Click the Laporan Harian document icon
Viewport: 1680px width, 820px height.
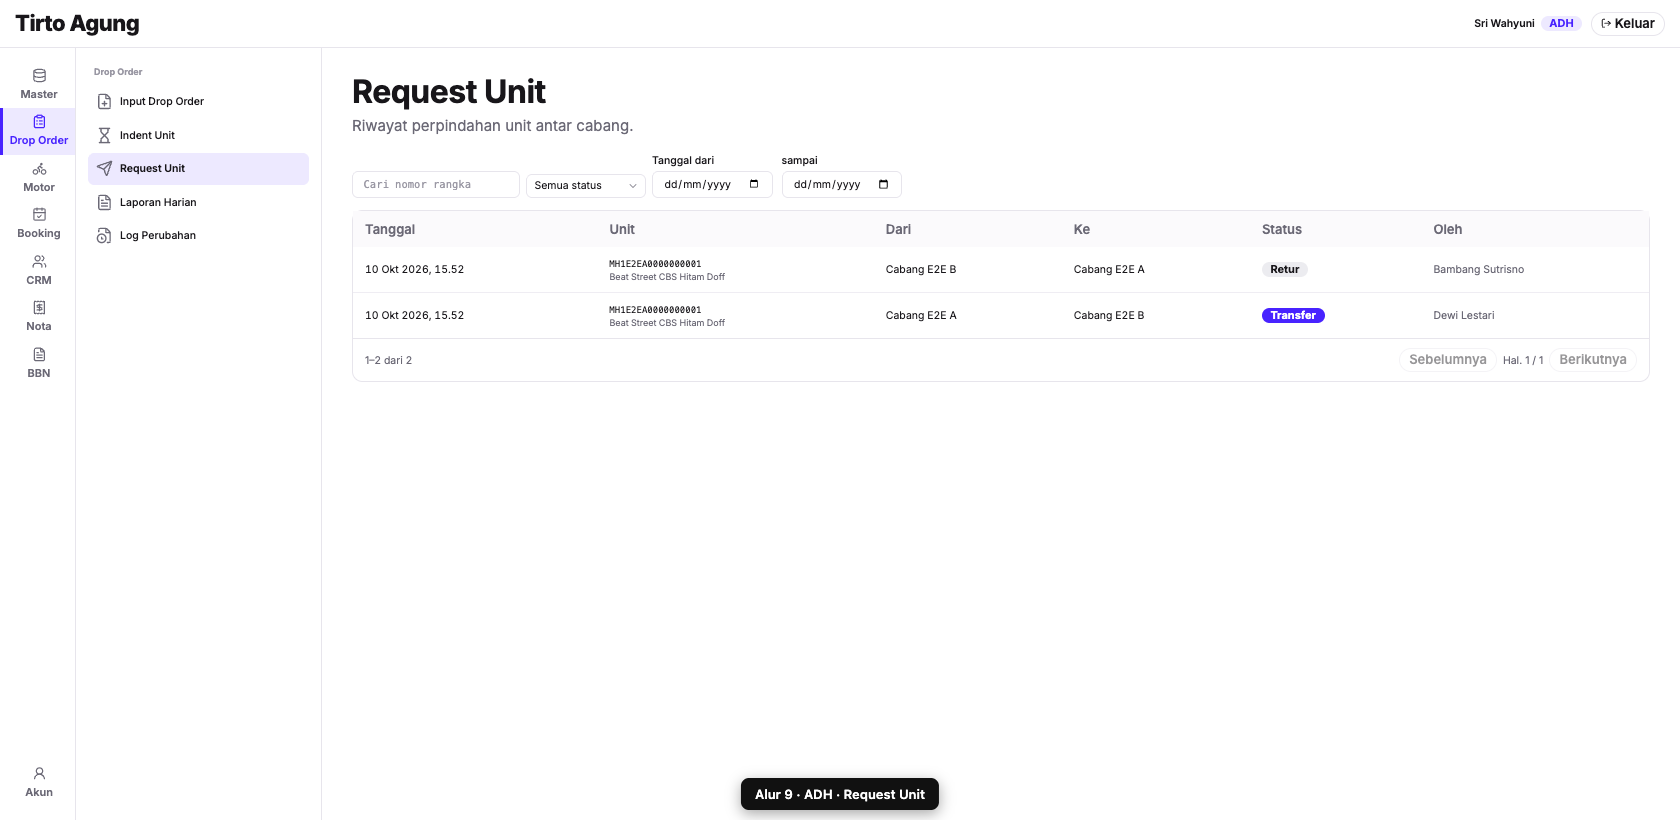click(x=104, y=202)
